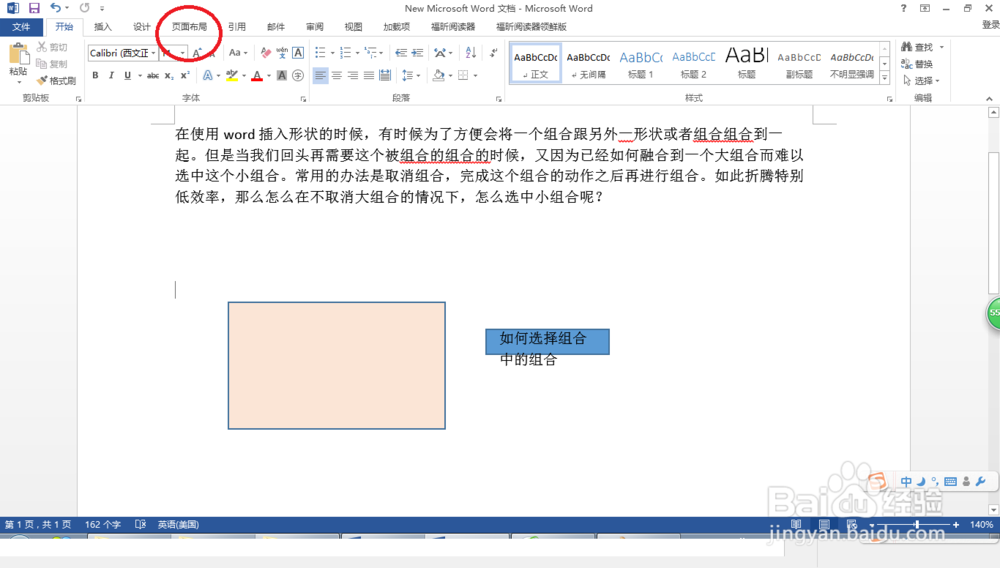Expand bullets list dropdown
This screenshot has width=1000, height=568.
(332, 53)
